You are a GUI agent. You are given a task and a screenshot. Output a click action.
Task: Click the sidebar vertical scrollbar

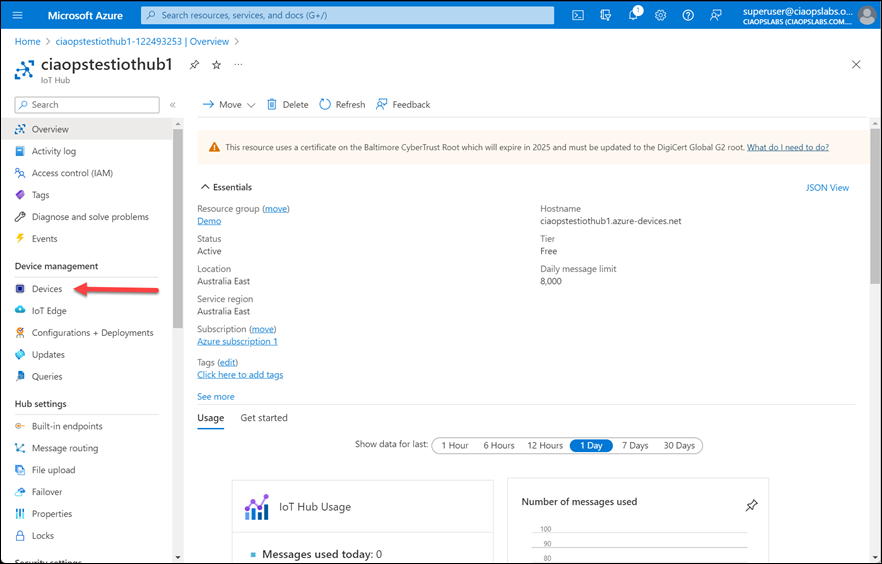tap(177, 230)
